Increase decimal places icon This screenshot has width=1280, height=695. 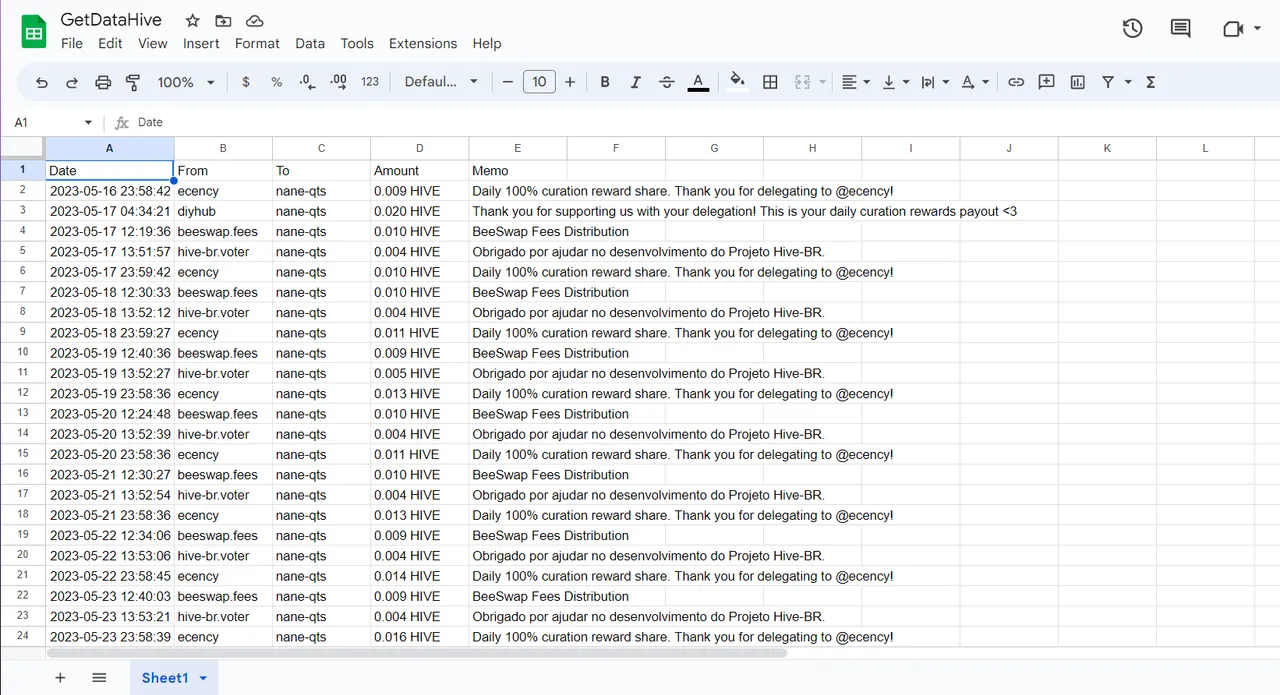[x=338, y=82]
